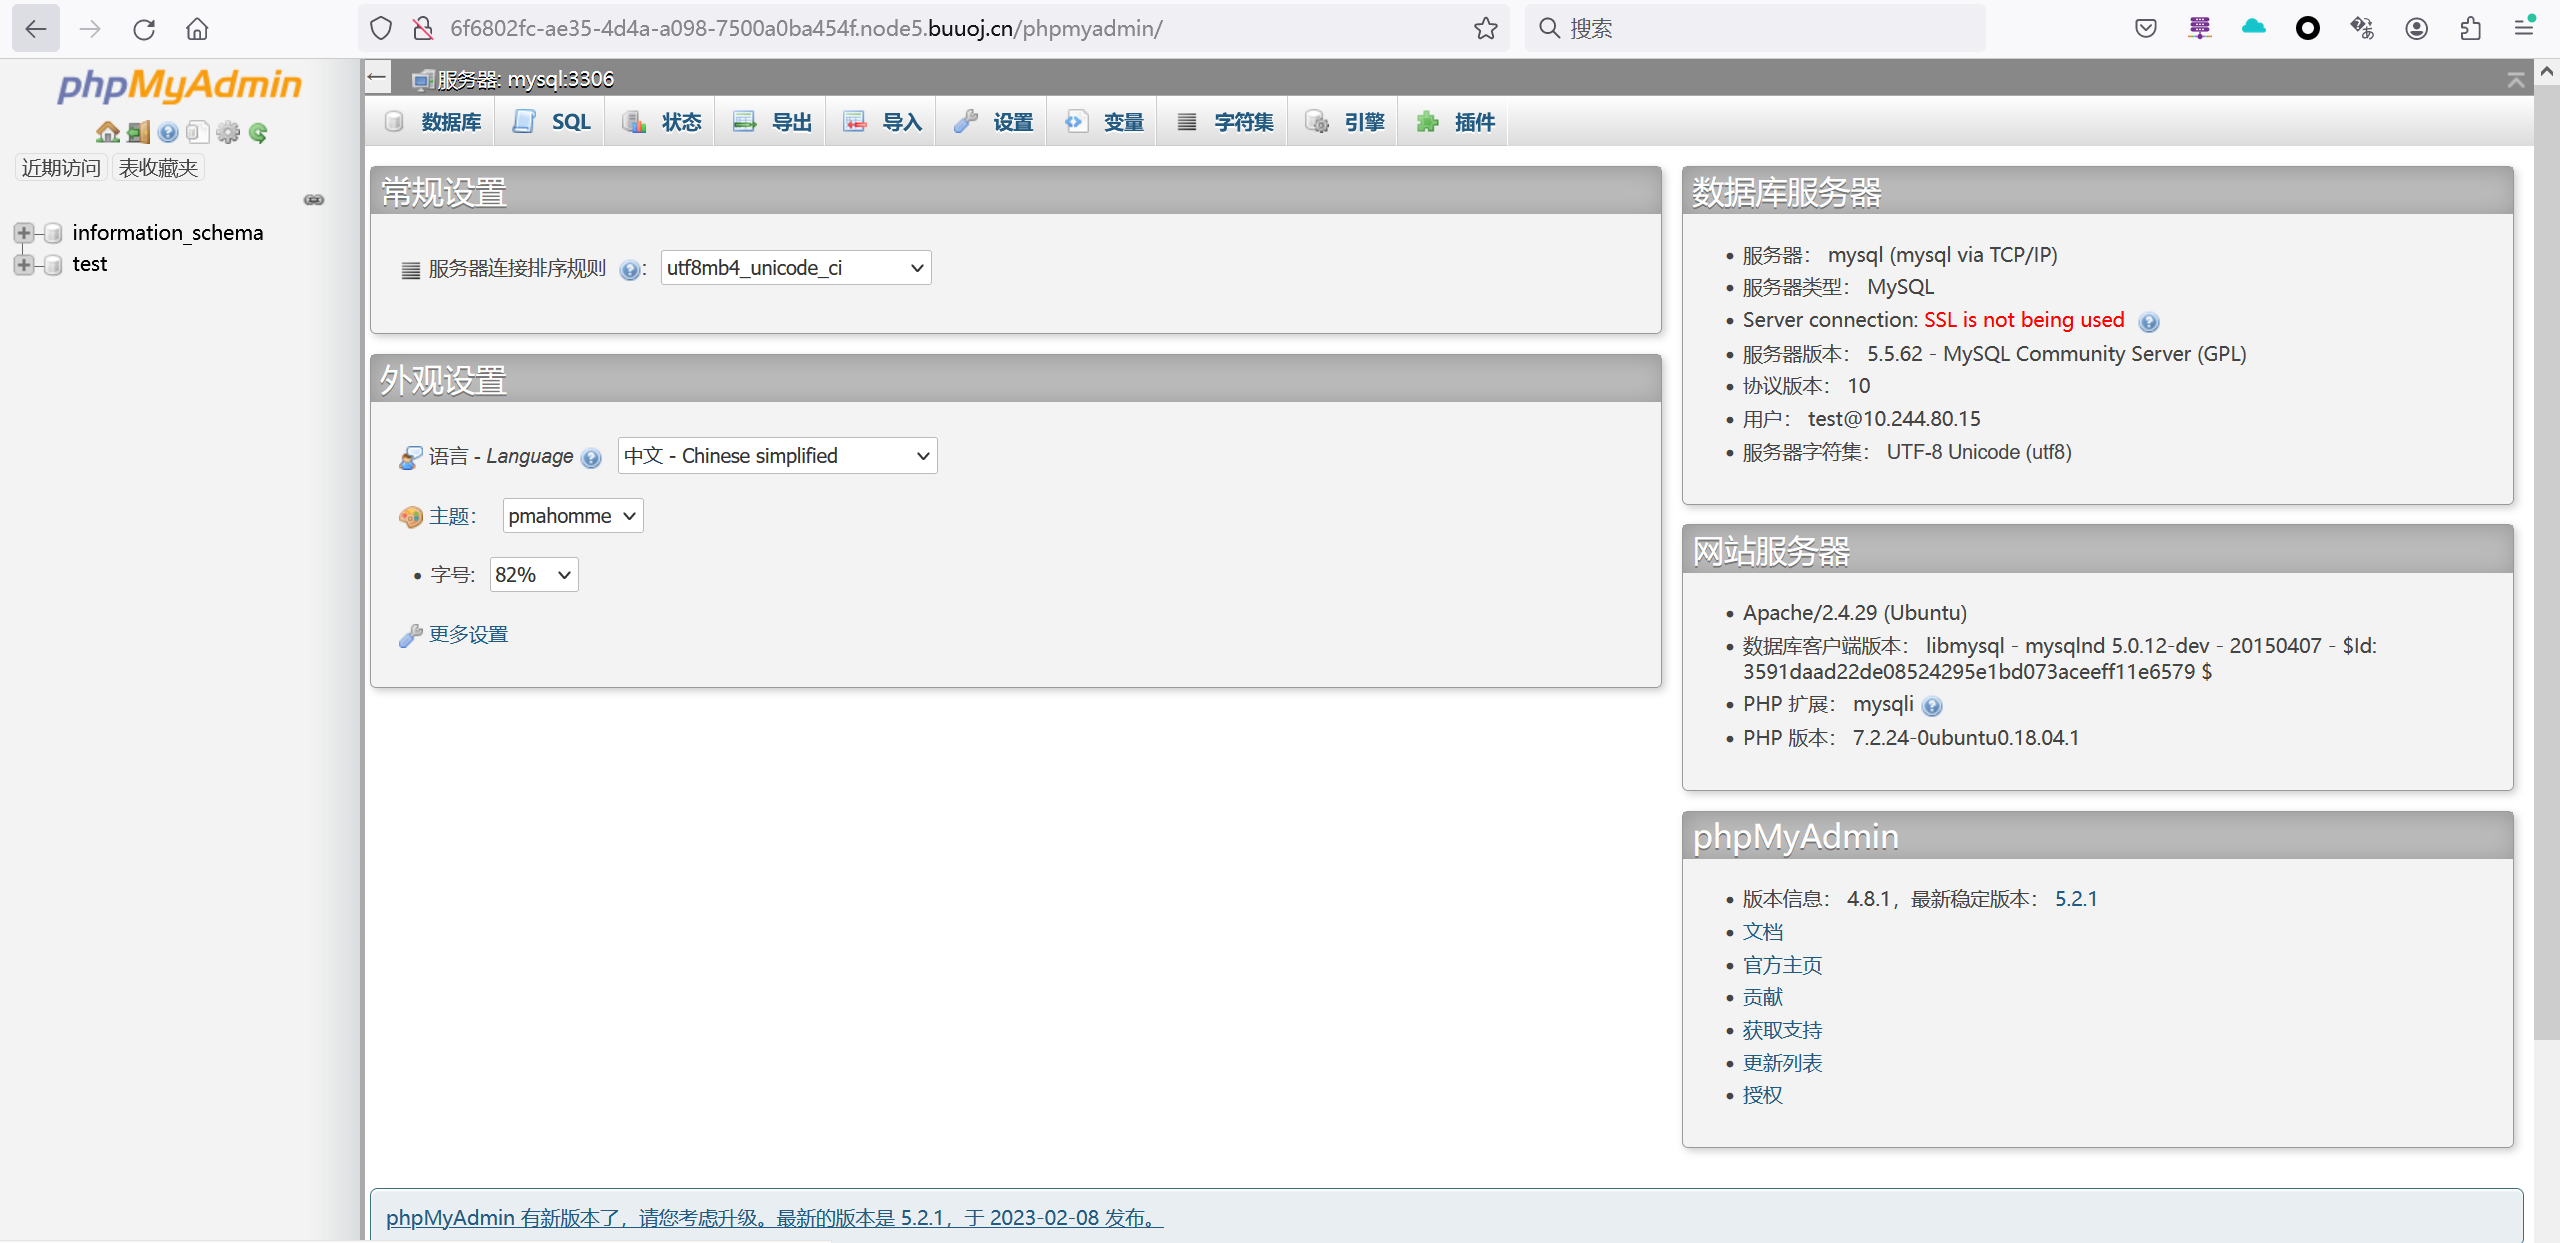Click help icon next to mysqli extension
Screen dimensions: 2560x1243
point(1932,706)
